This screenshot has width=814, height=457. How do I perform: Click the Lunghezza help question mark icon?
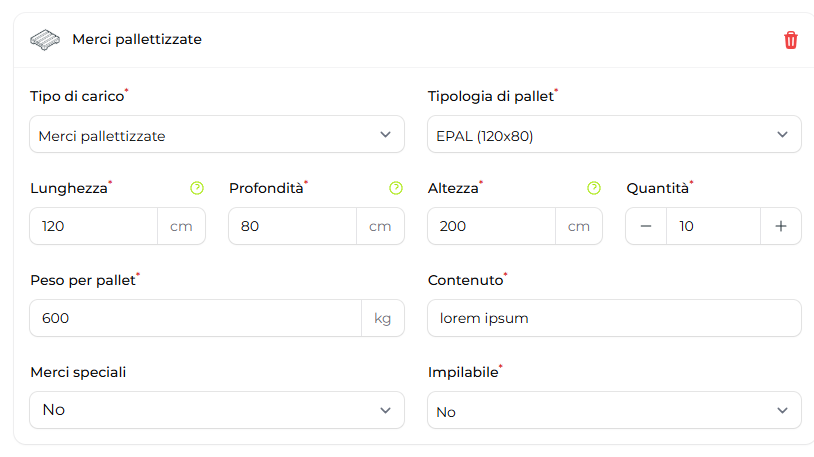[x=197, y=188]
